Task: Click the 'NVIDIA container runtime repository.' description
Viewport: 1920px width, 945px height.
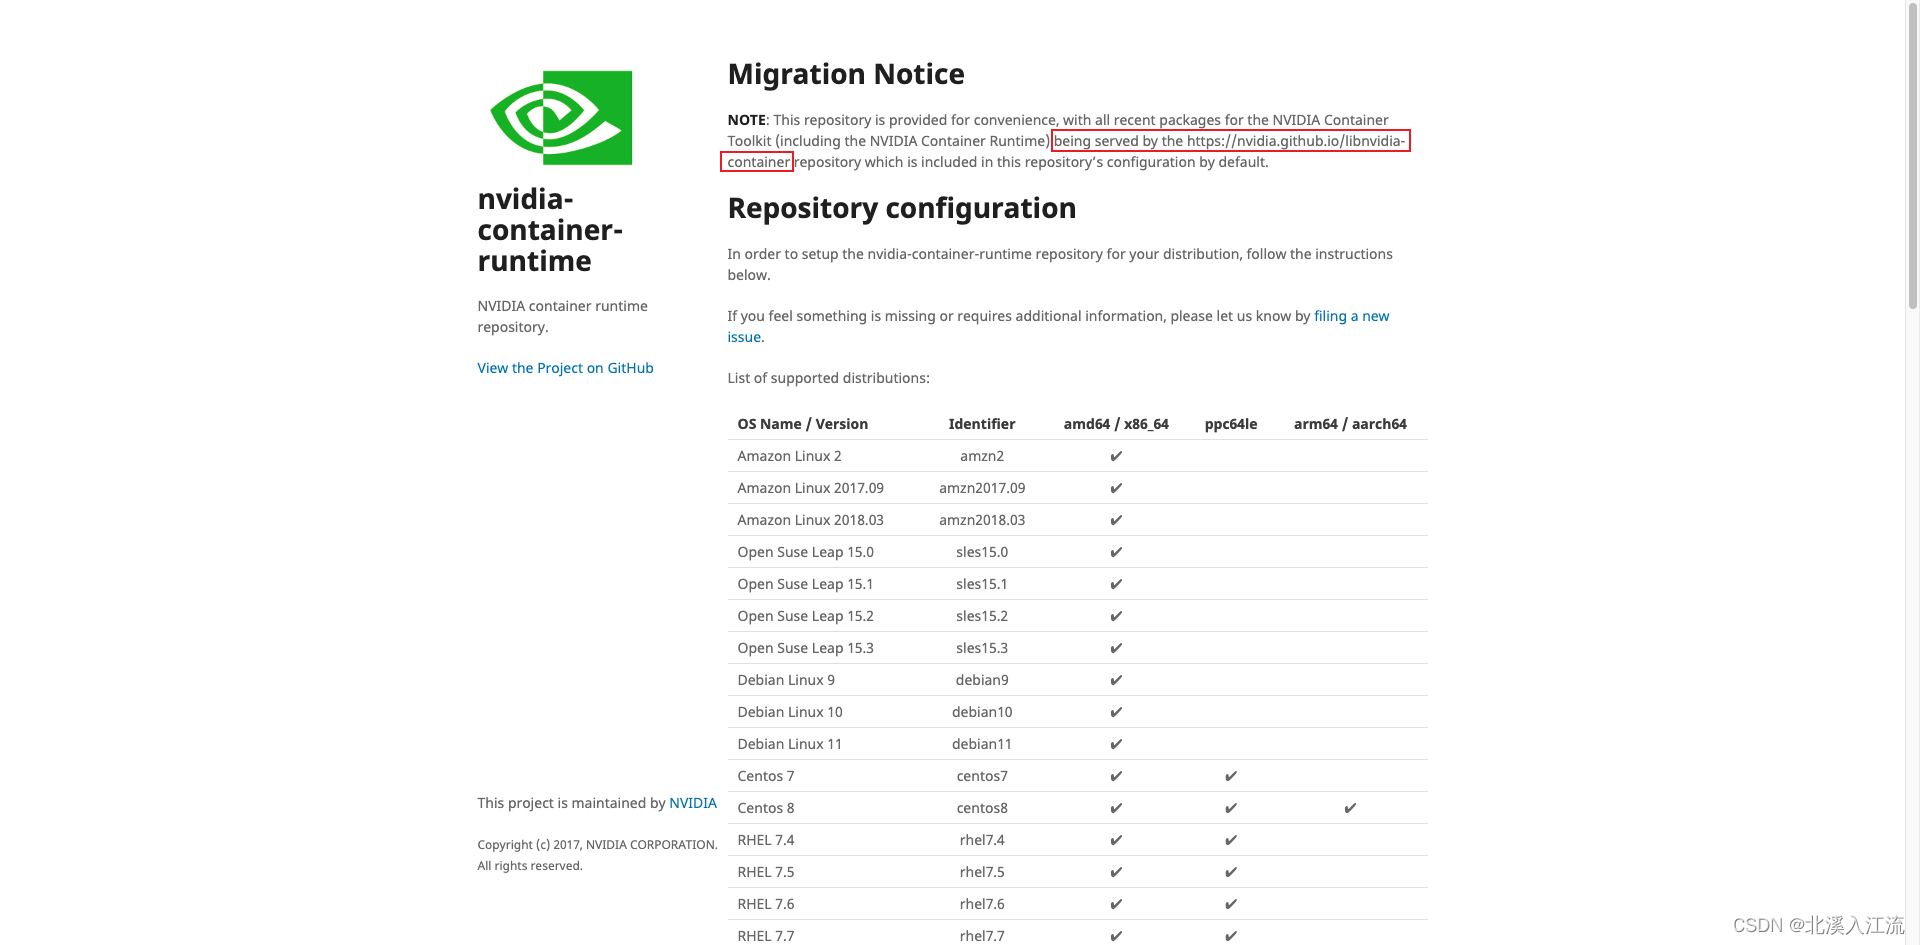Action: (562, 316)
